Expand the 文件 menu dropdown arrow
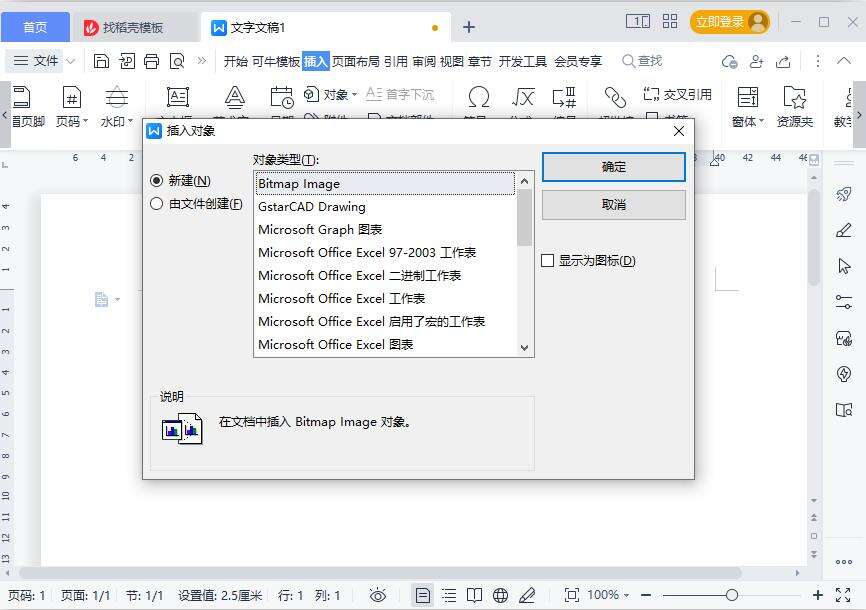Viewport: 866px width, 610px height. click(71, 61)
